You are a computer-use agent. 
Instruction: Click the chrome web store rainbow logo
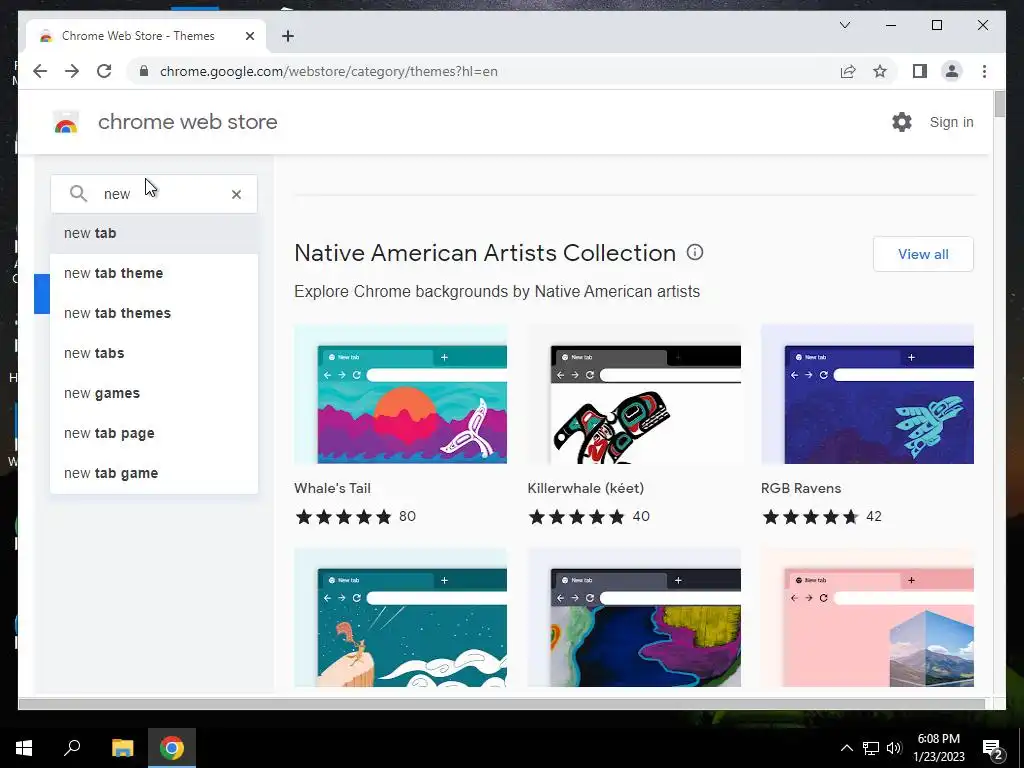[x=66, y=122]
